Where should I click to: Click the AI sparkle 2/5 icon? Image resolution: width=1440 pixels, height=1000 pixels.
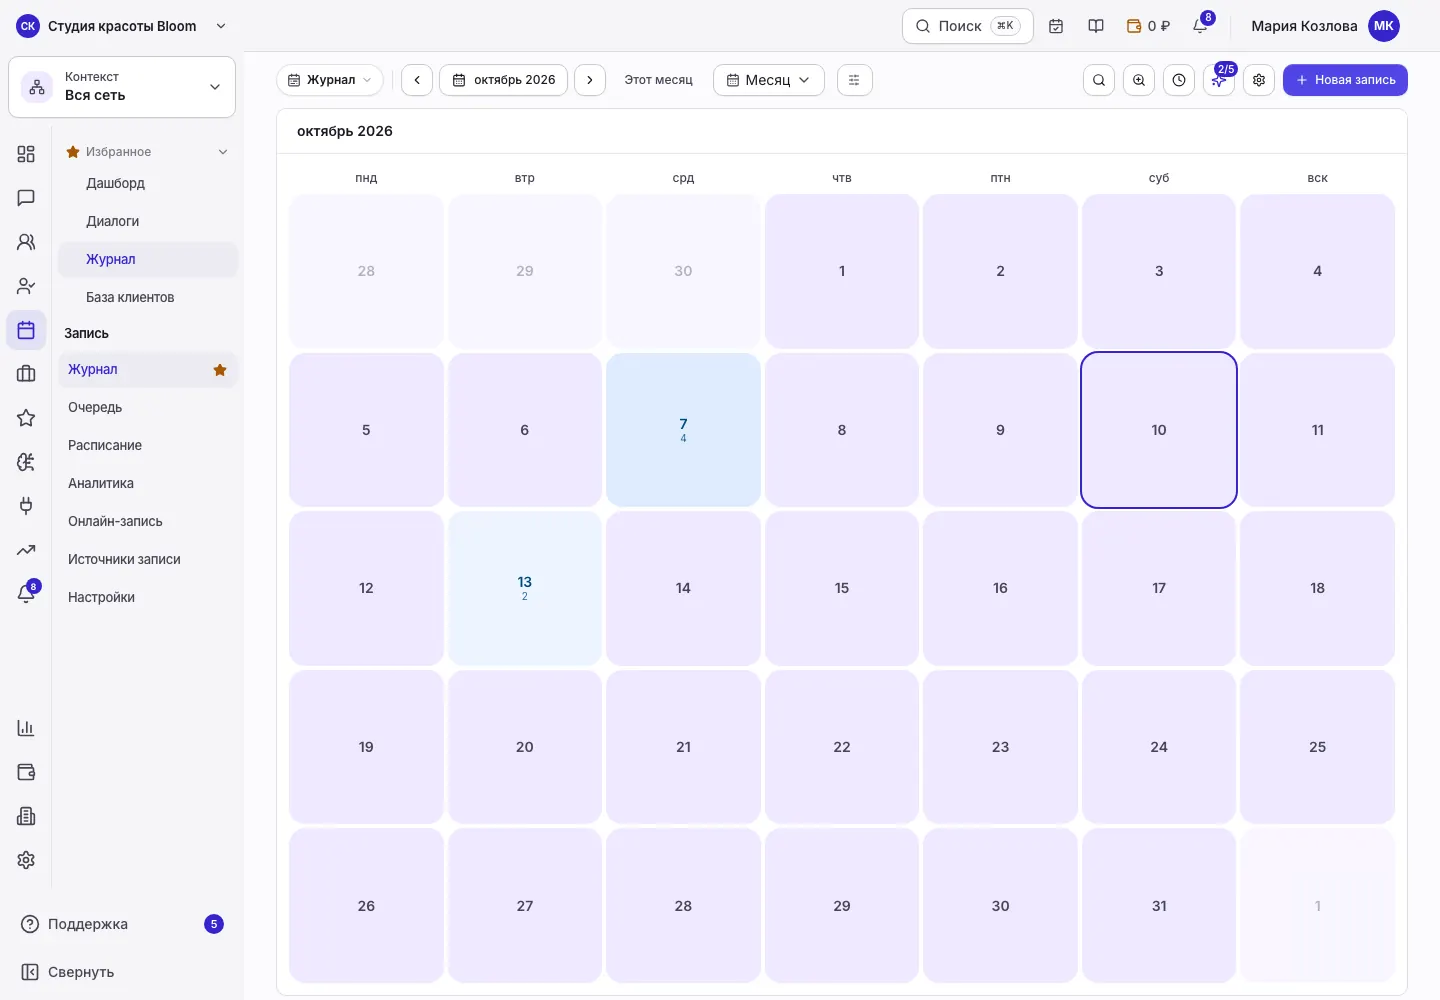tap(1219, 80)
